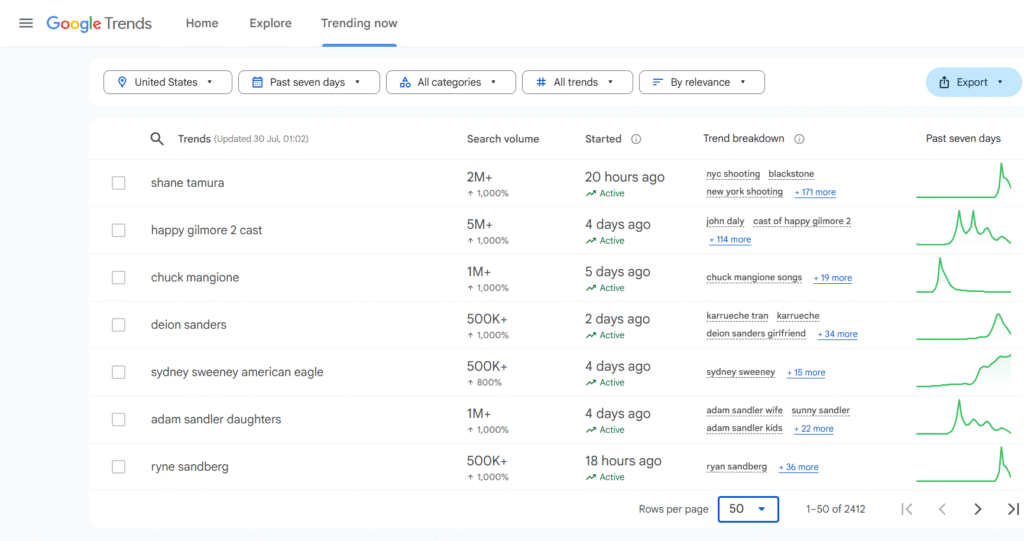Expand the +19 more breakdown link
Screen dimensions: 1024x541
833,278
